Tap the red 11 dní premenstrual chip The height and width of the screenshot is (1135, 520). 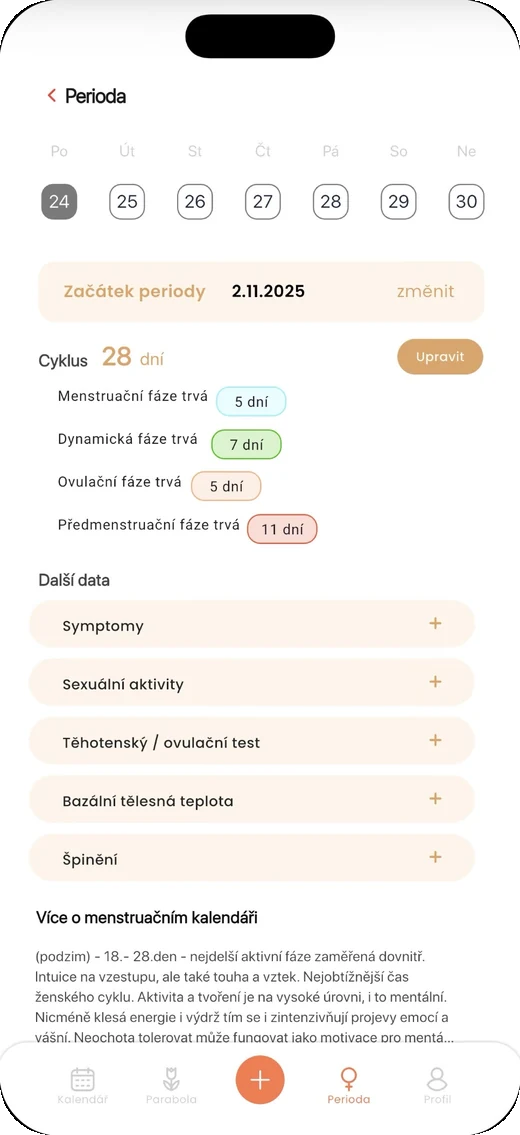tap(282, 529)
